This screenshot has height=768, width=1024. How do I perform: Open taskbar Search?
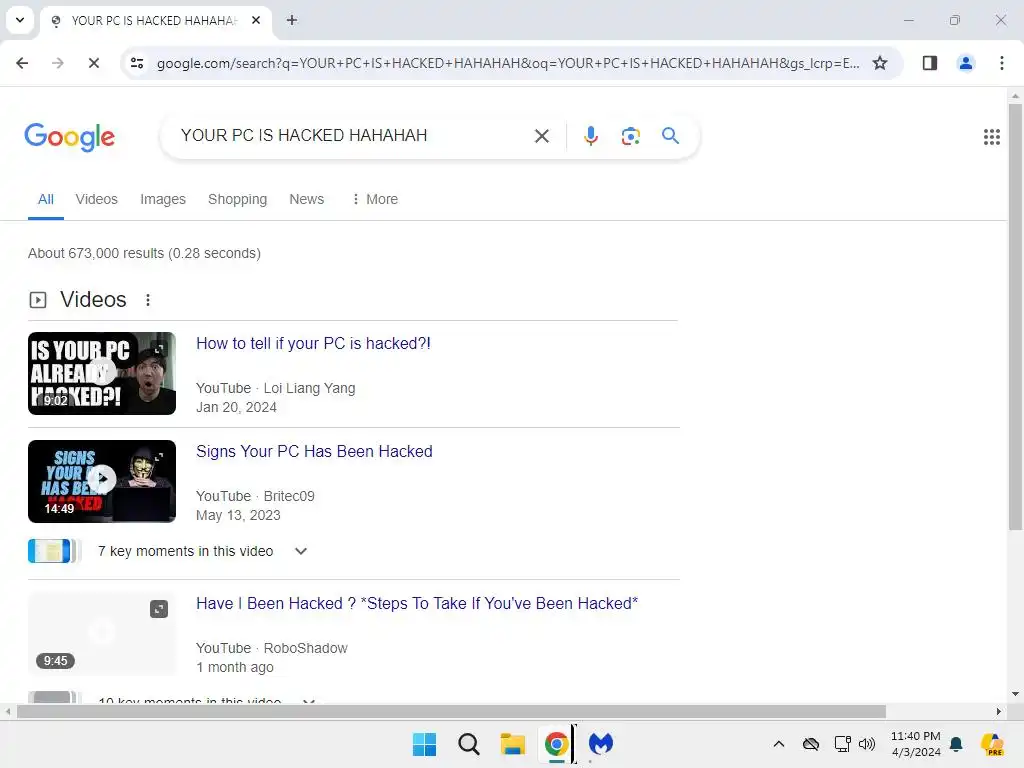click(468, 744)
